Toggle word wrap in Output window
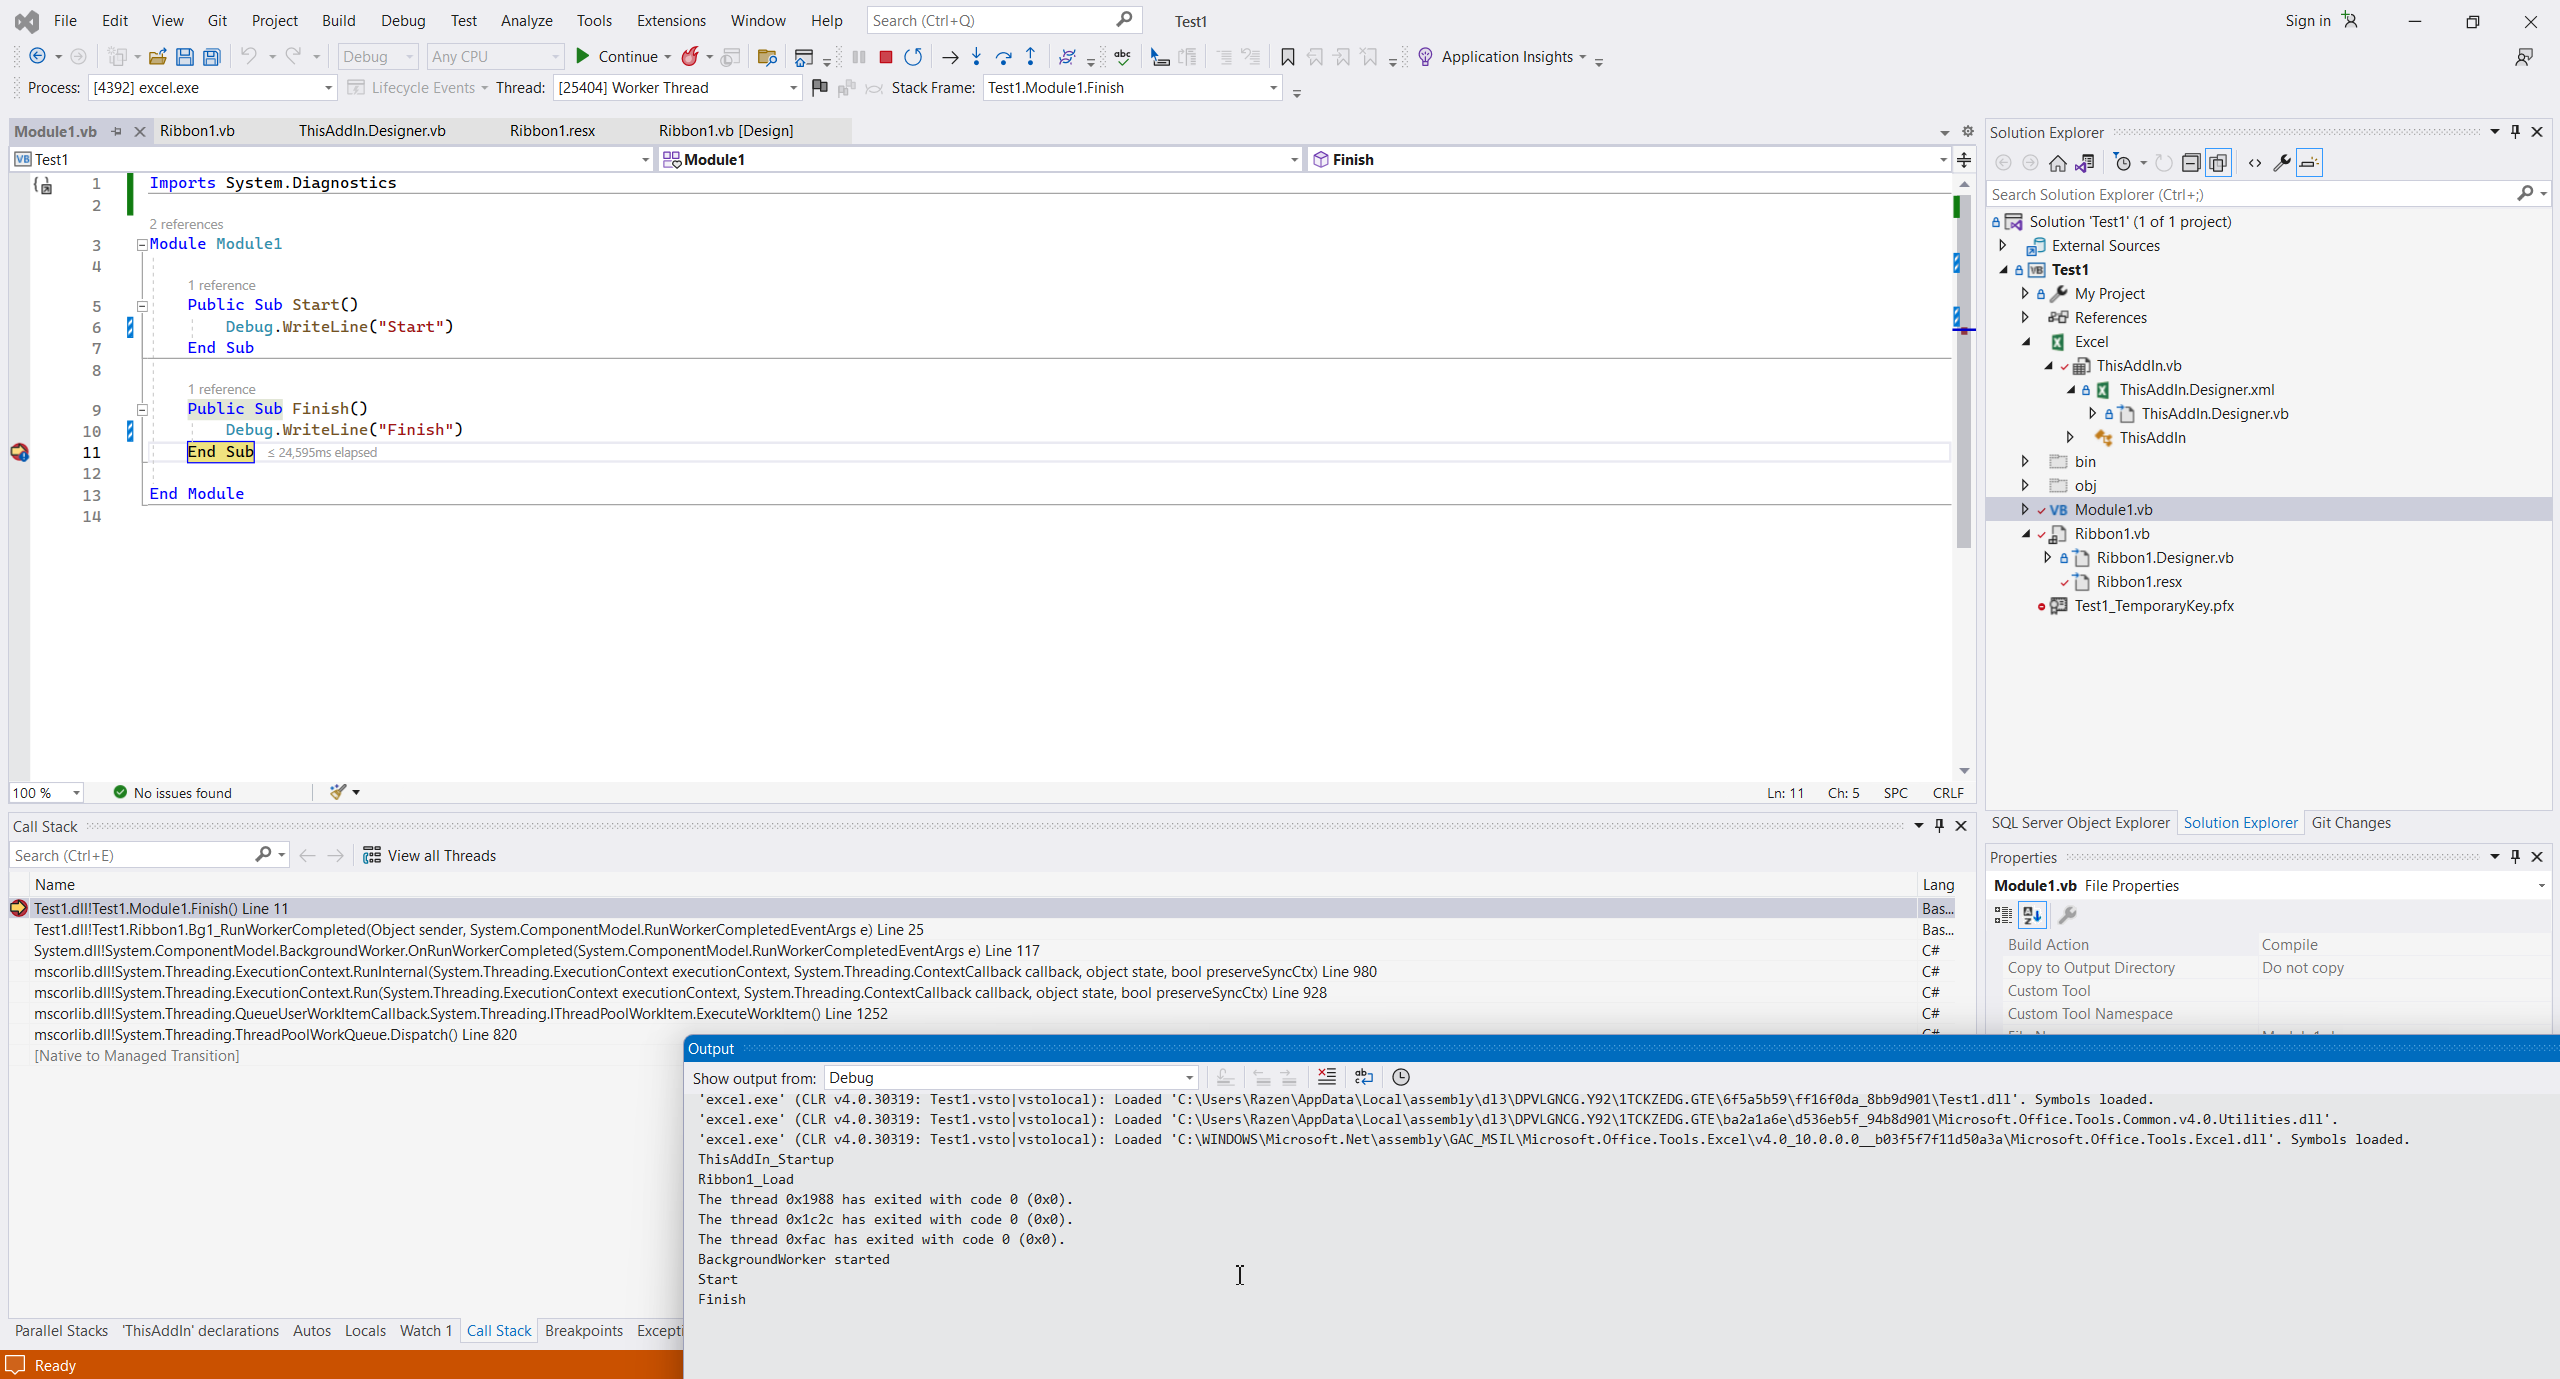 click(1363, 1077)
